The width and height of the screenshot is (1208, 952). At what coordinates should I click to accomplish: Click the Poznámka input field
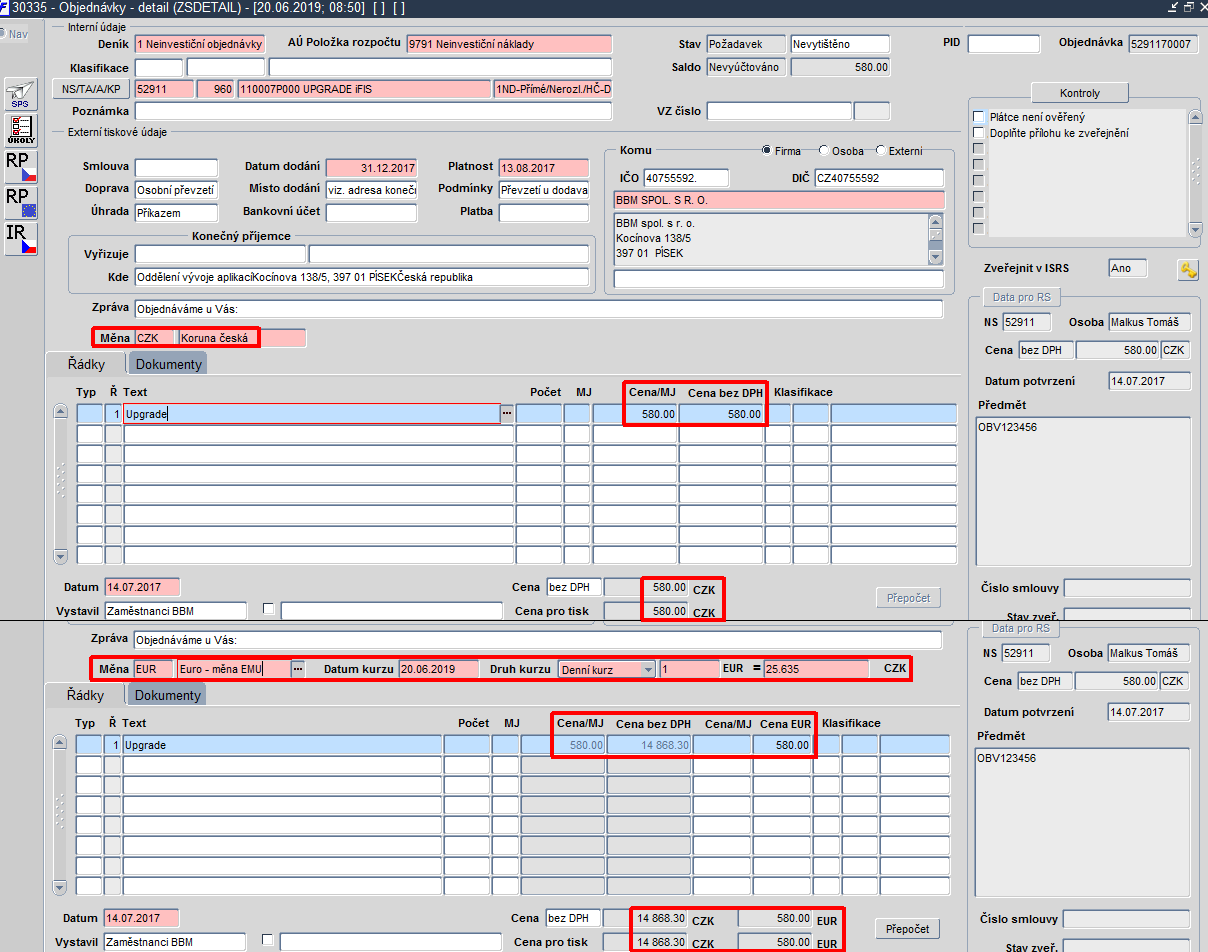373,111
